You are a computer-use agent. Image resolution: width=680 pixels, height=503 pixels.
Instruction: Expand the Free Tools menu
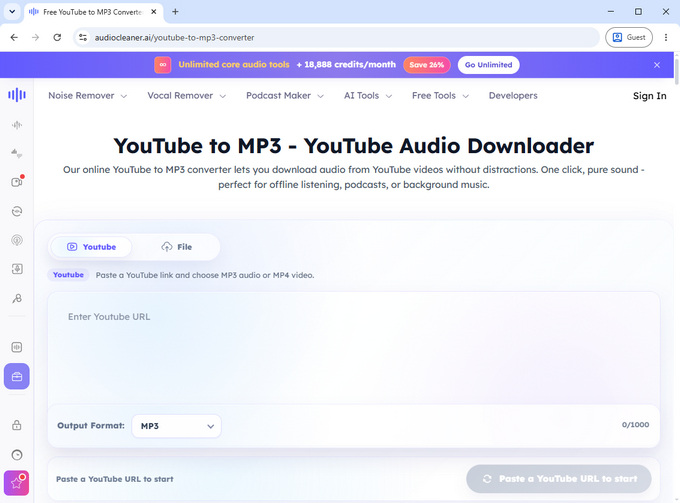[x=440, y=95]
